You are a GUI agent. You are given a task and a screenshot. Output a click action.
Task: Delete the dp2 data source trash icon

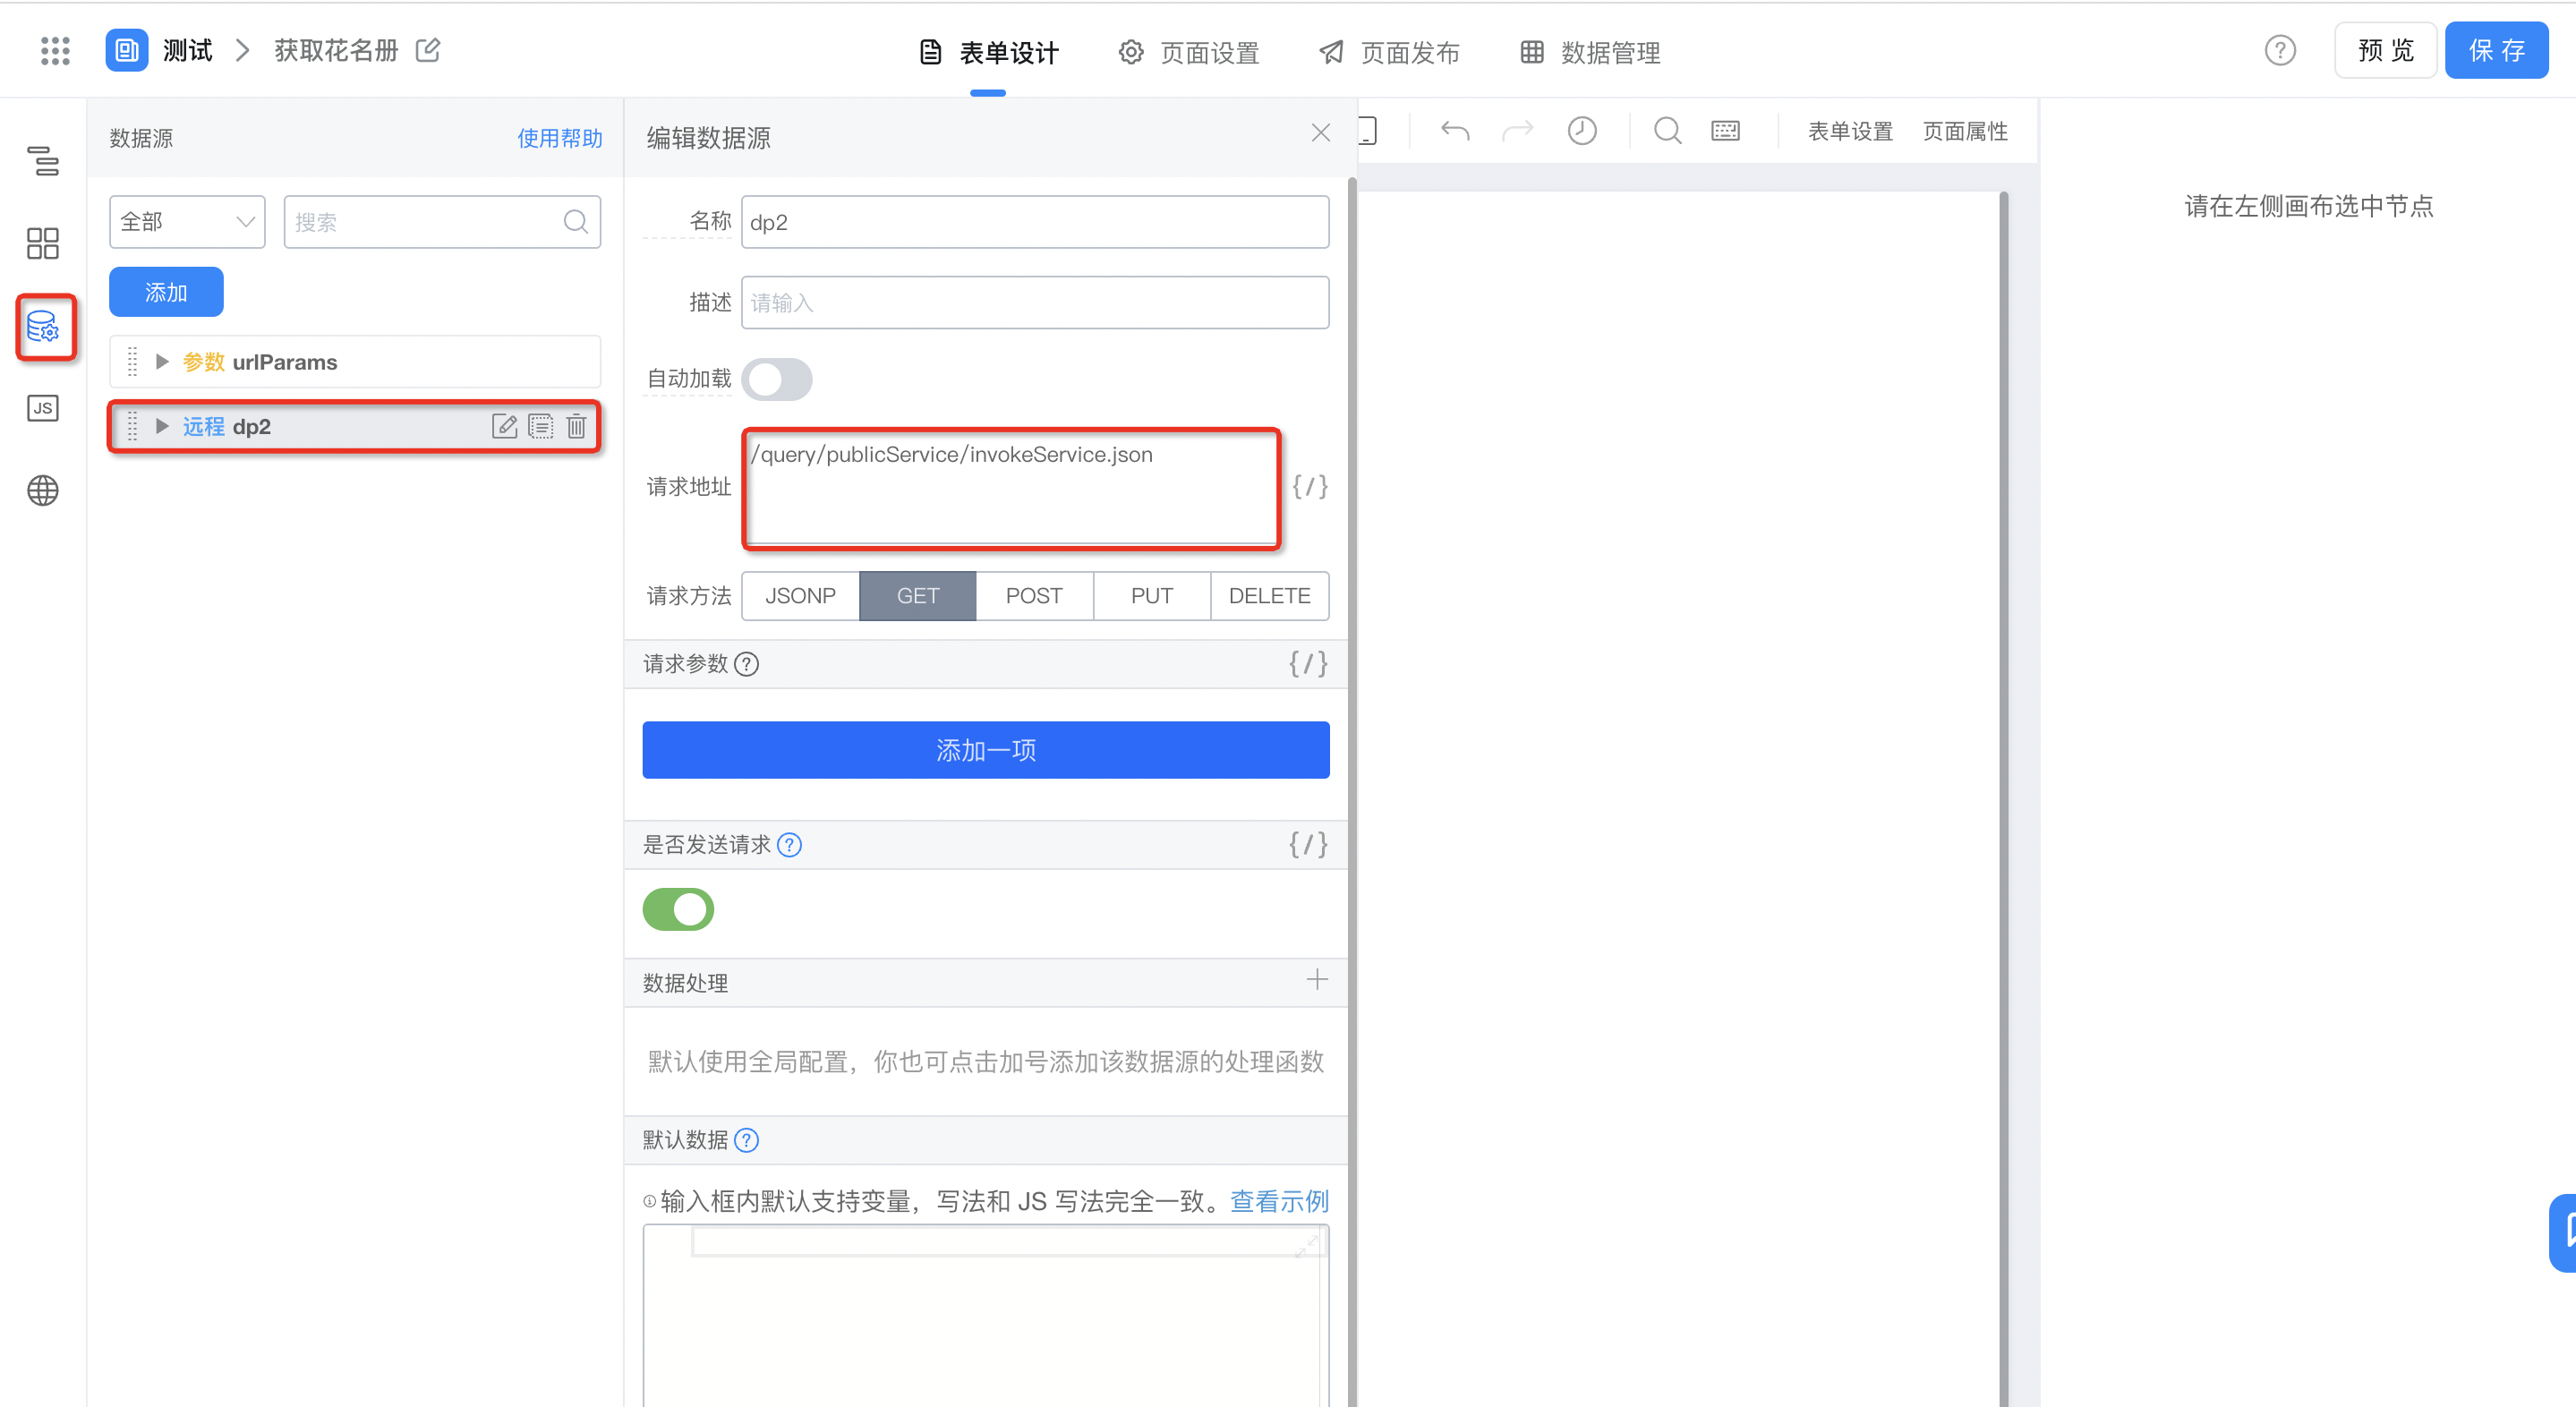[576, 426]
